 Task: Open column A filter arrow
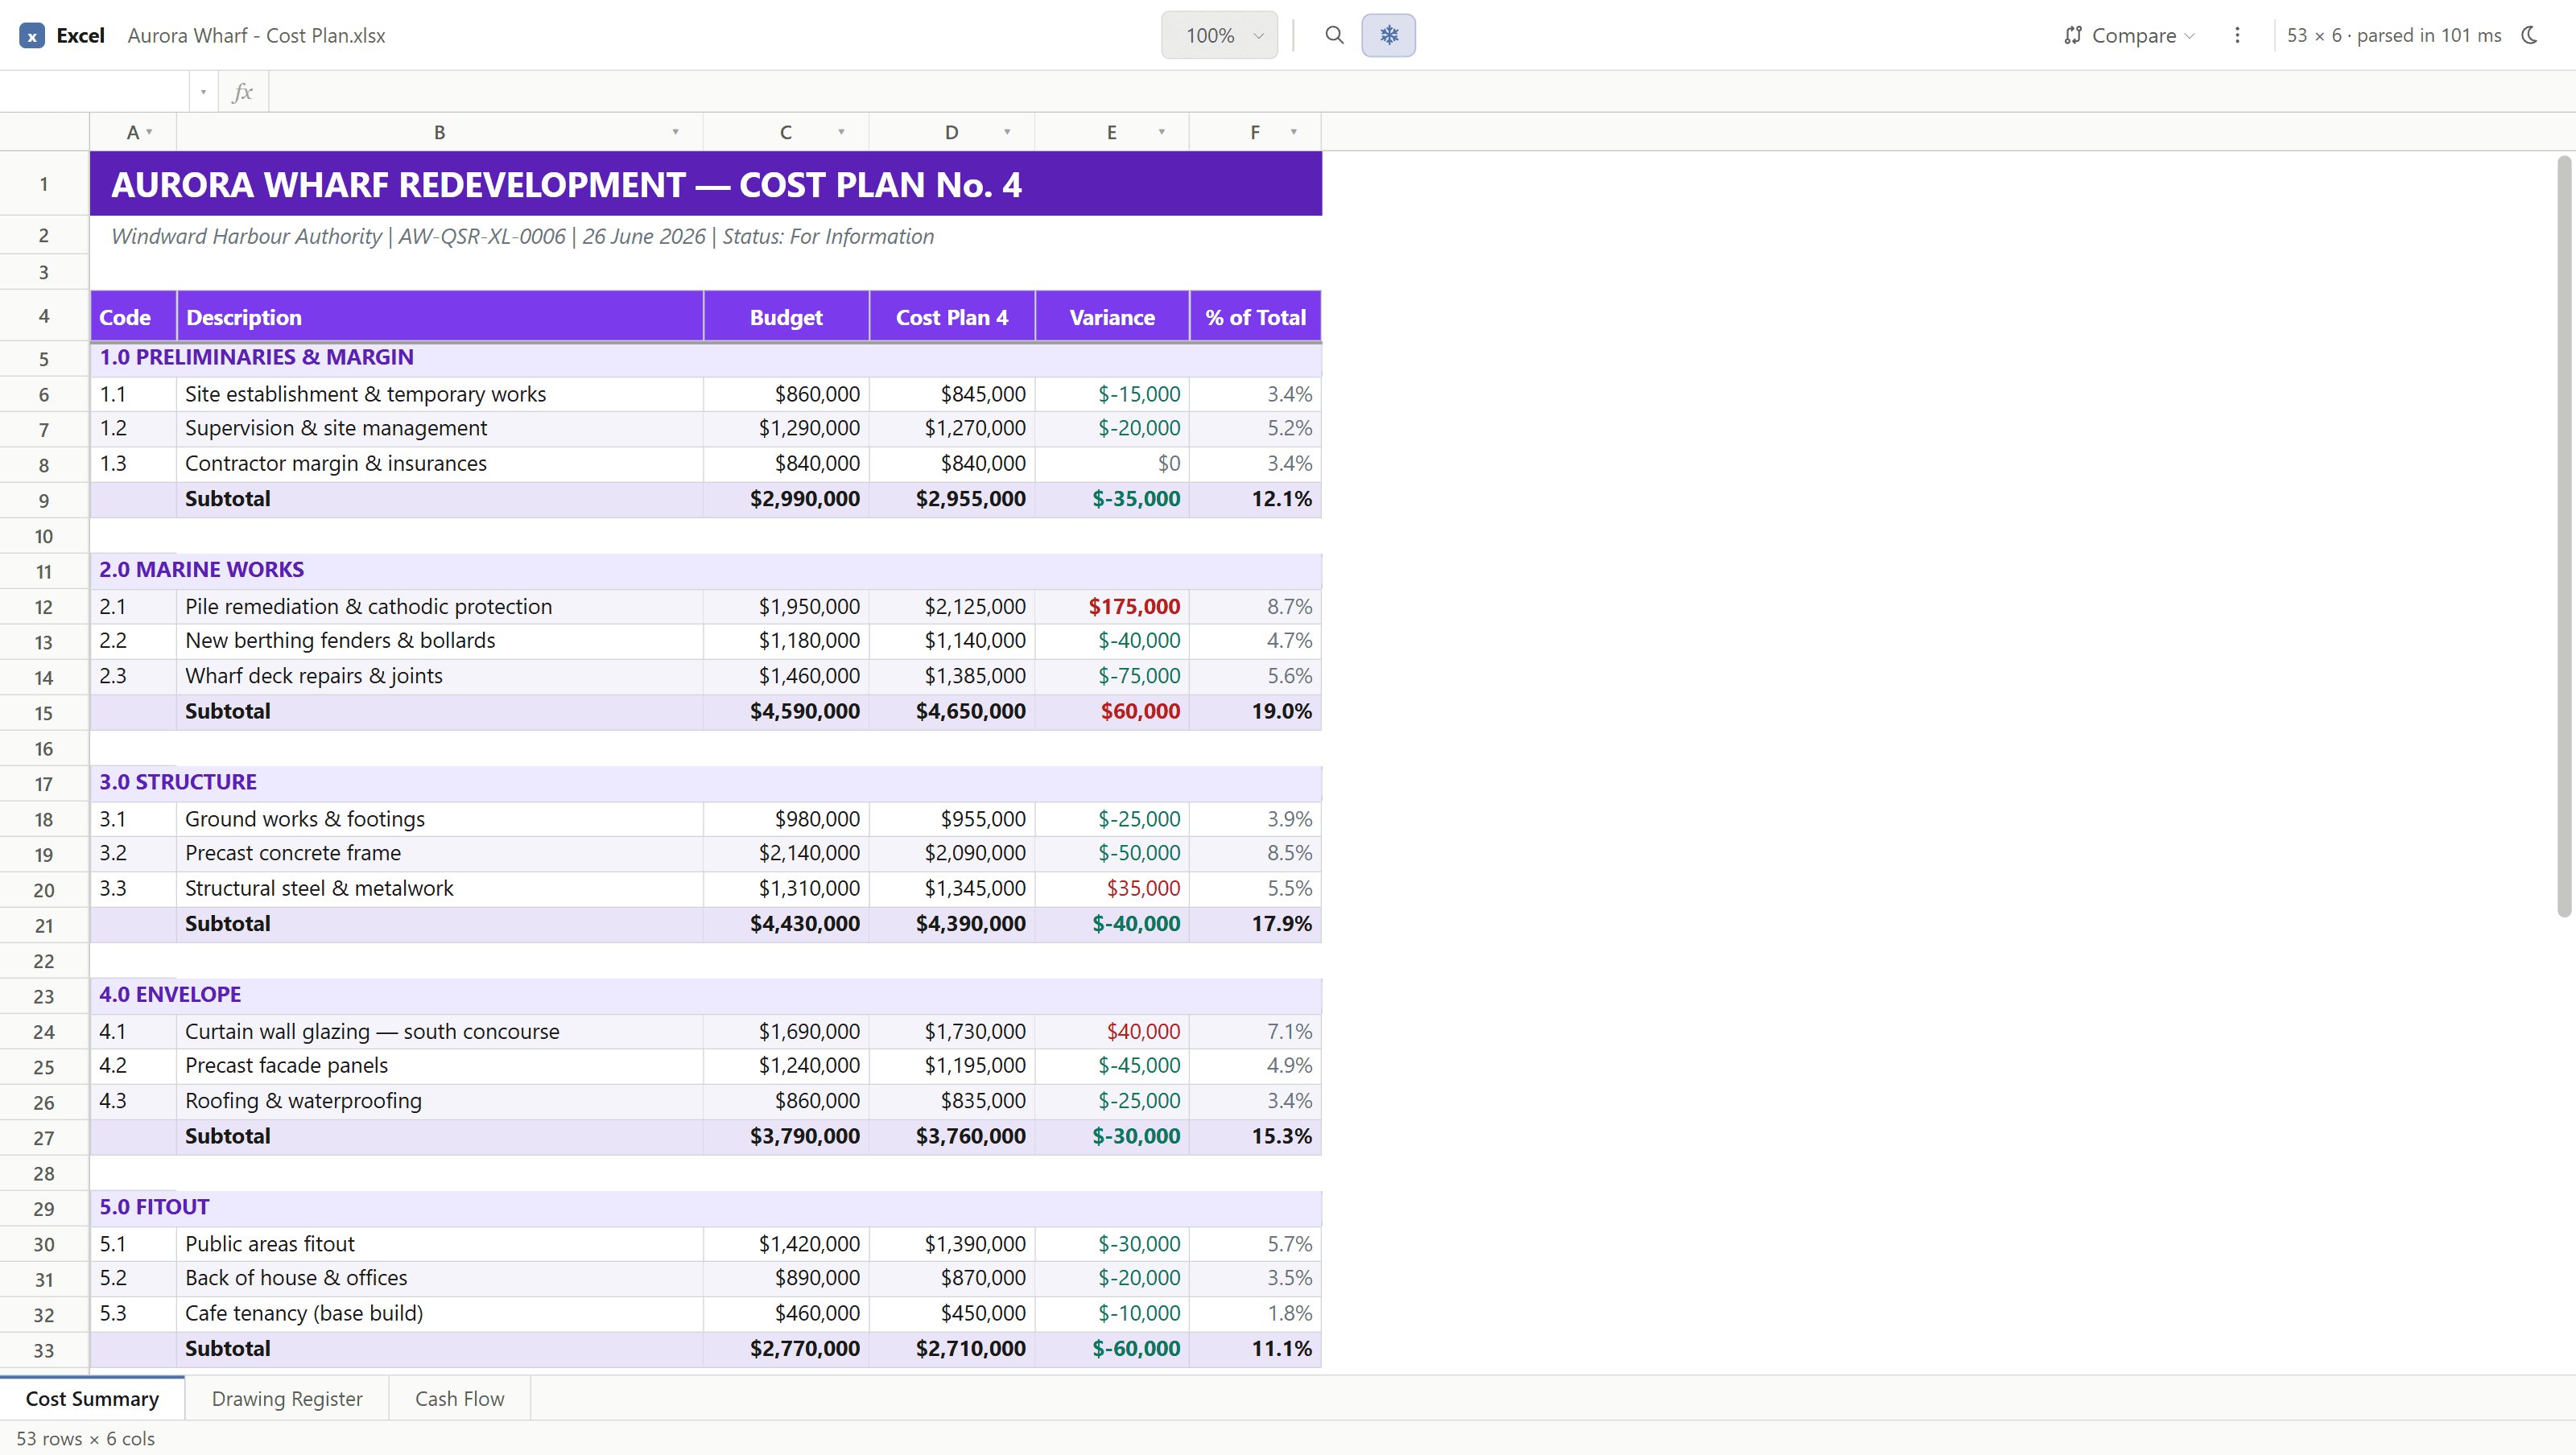(x=149, y=132)
